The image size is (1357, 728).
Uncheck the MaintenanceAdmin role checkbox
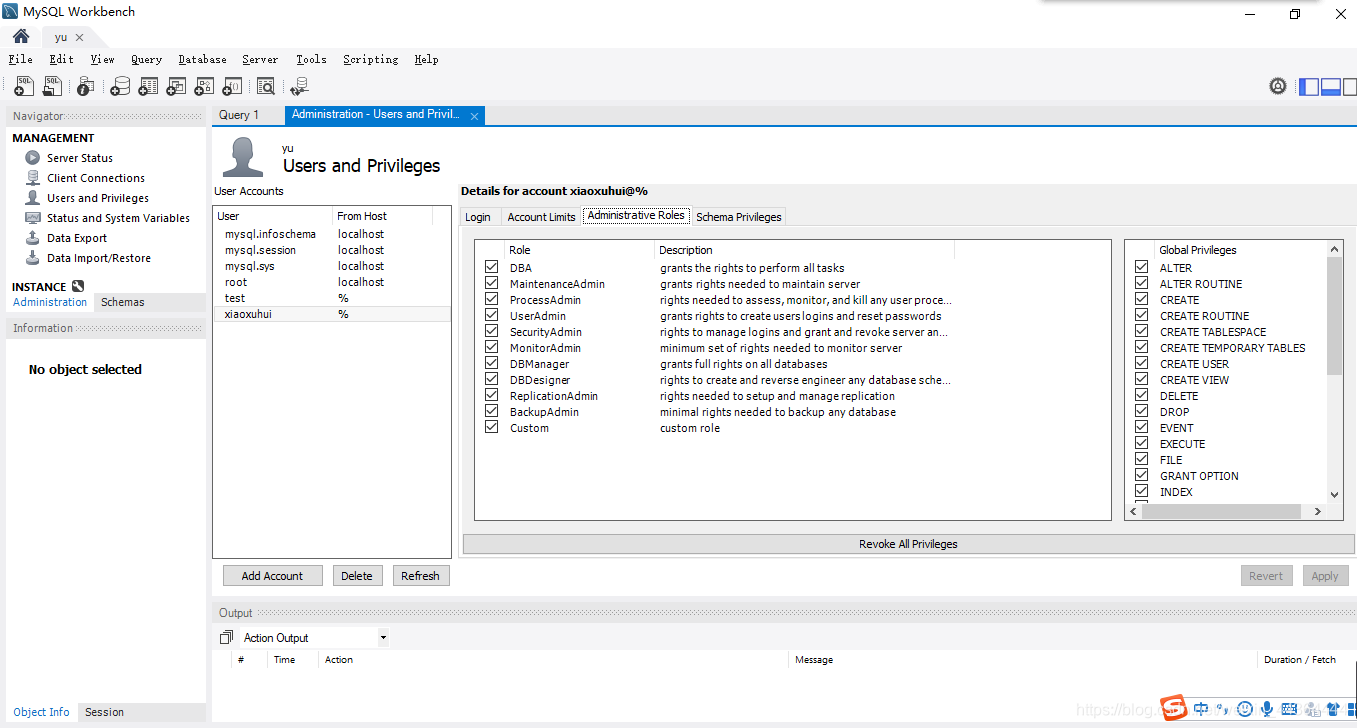point(491,283)
